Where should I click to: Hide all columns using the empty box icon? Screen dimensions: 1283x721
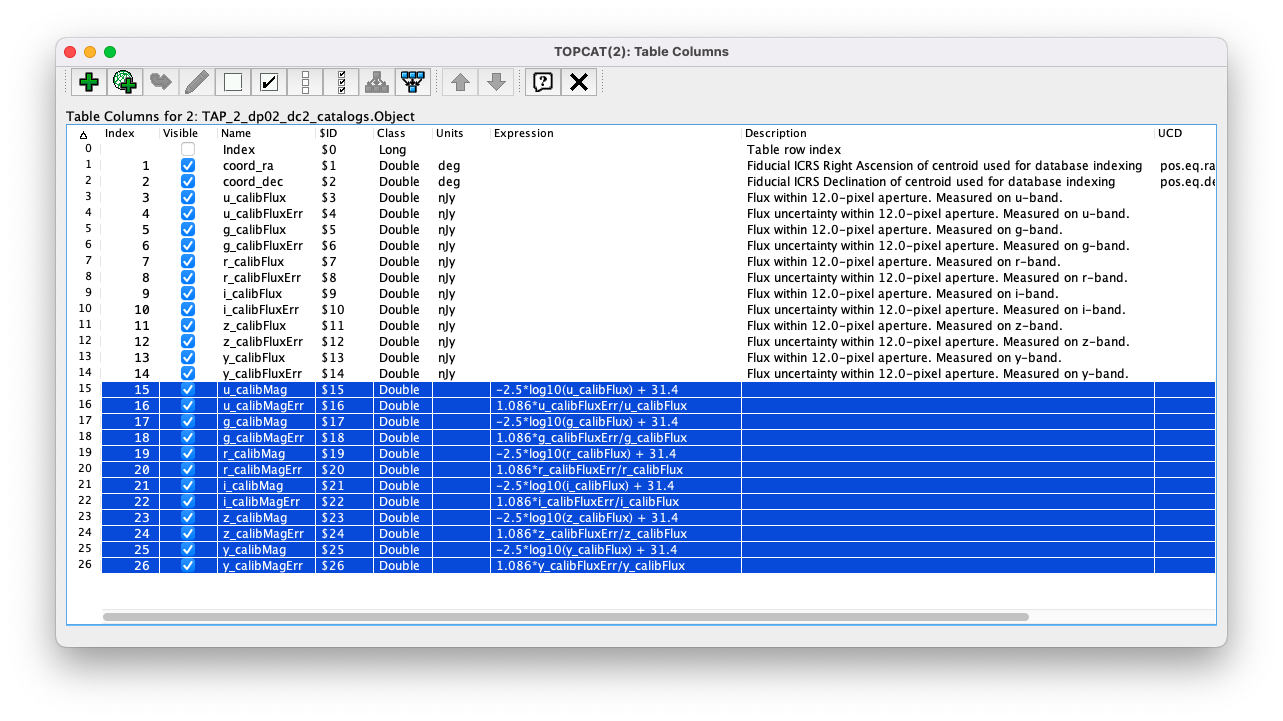(x=232, y=82)
